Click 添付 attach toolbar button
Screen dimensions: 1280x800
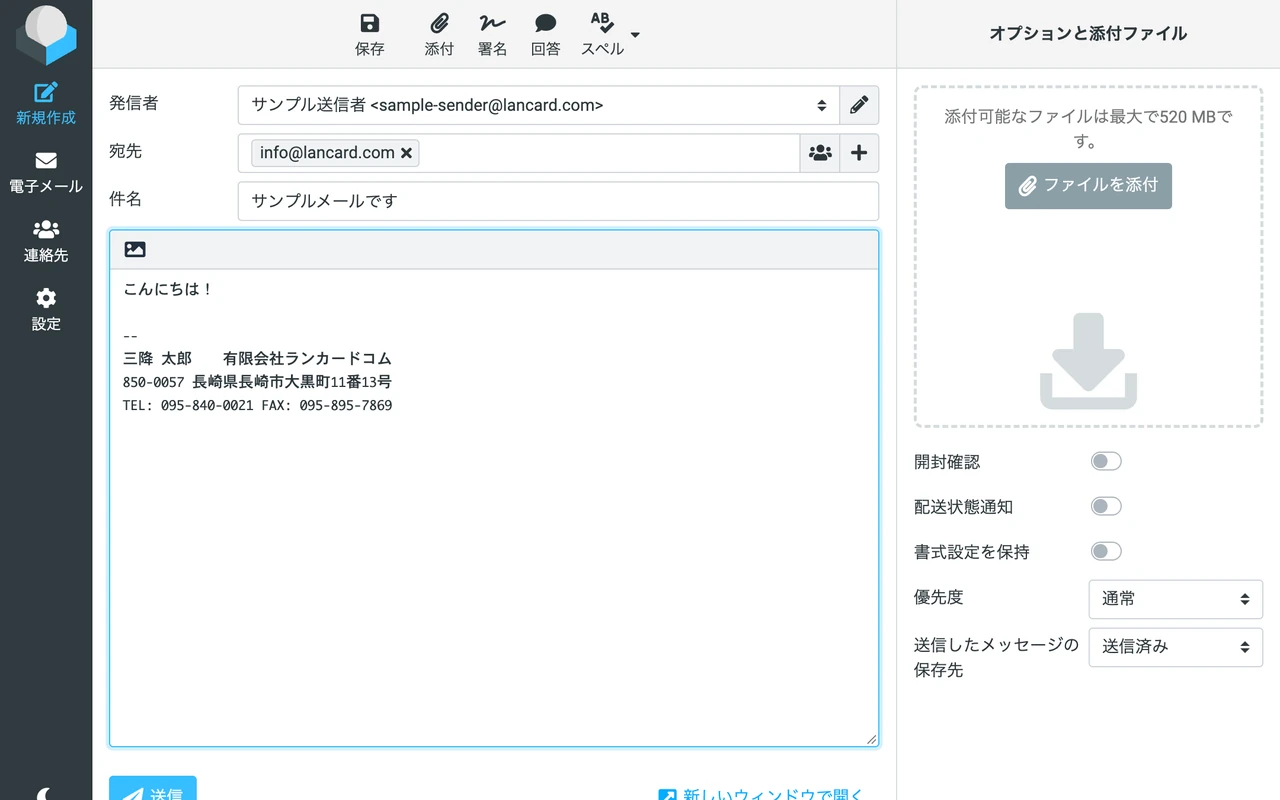point(439,35)
